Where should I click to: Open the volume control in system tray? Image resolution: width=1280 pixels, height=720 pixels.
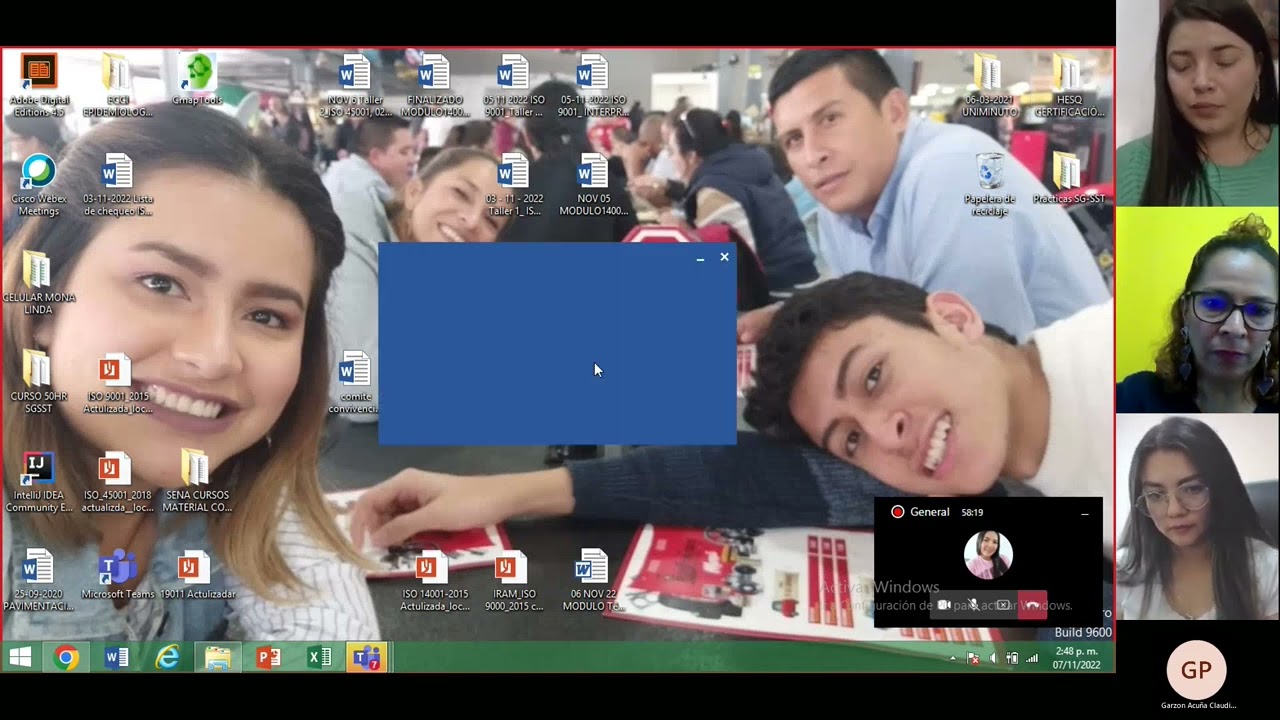coord(993,658)
